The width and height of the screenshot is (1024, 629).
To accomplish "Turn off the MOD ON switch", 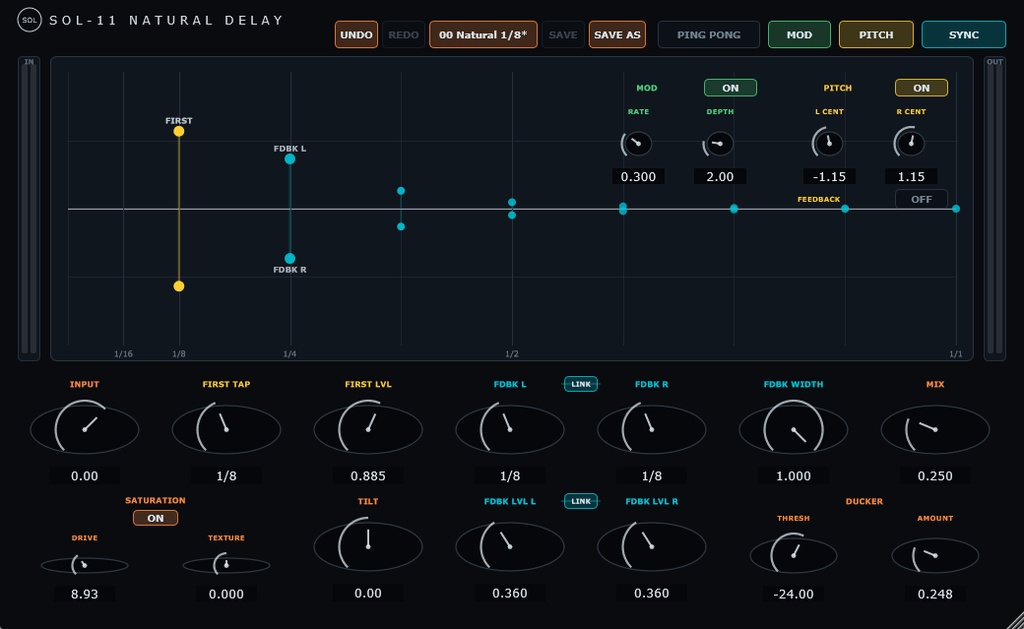I will click(730, 88).
